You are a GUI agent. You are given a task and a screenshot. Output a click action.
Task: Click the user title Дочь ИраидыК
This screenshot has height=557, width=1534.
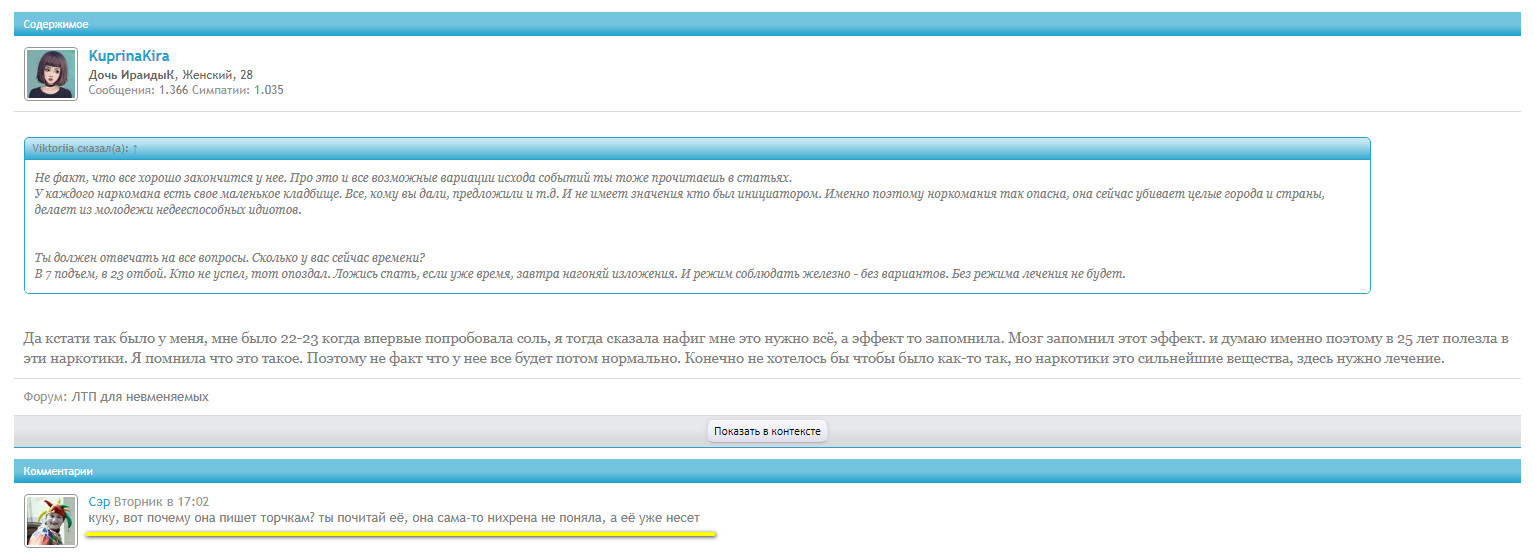(132, 74)
